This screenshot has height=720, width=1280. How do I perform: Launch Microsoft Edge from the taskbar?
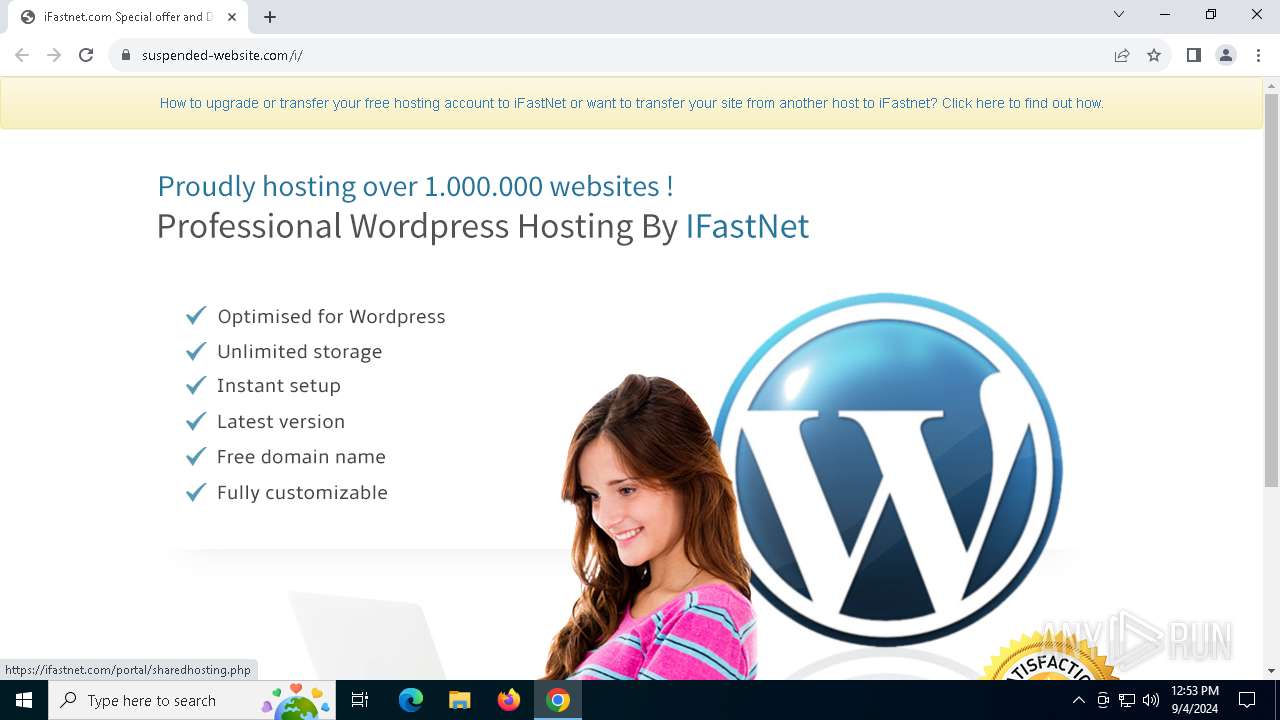(411, 700)
